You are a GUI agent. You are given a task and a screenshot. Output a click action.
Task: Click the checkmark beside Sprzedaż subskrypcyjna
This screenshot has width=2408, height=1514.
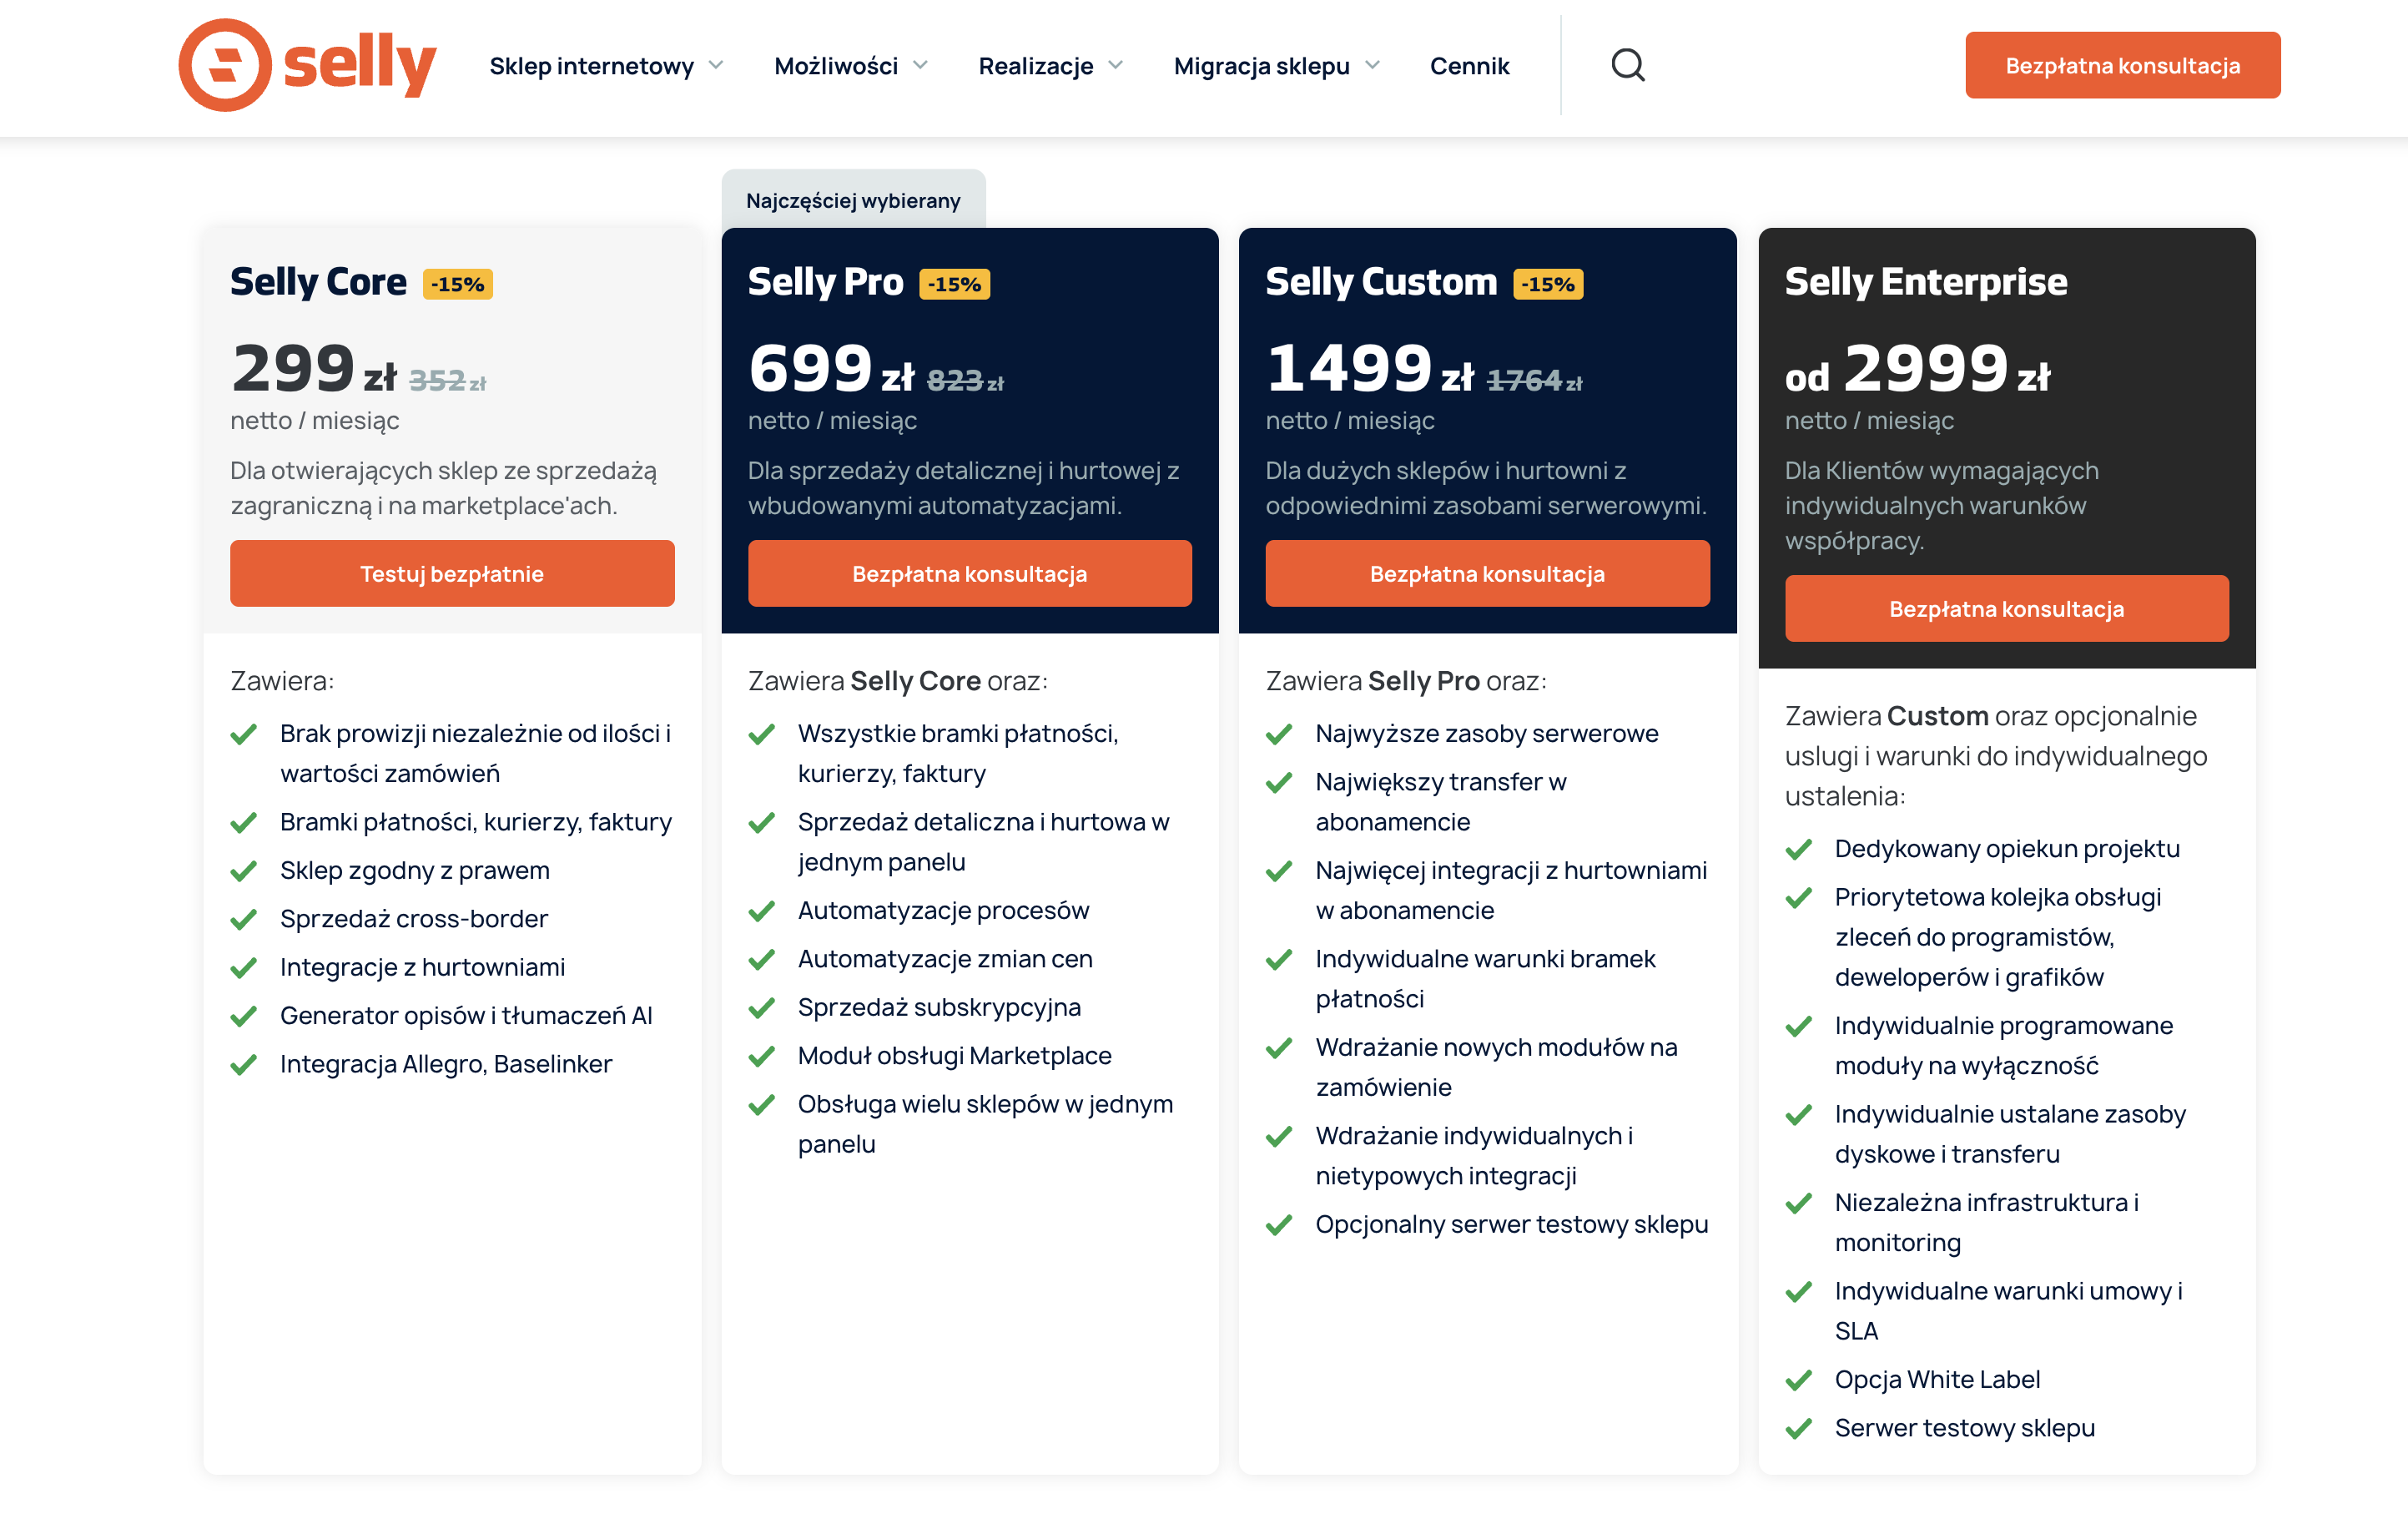point(761,1008)
